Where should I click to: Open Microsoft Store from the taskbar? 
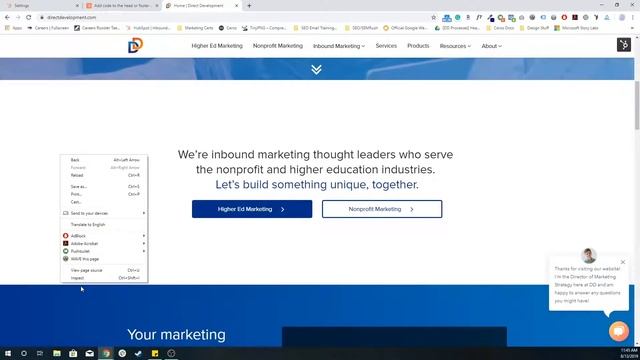(x=73, y=353)
